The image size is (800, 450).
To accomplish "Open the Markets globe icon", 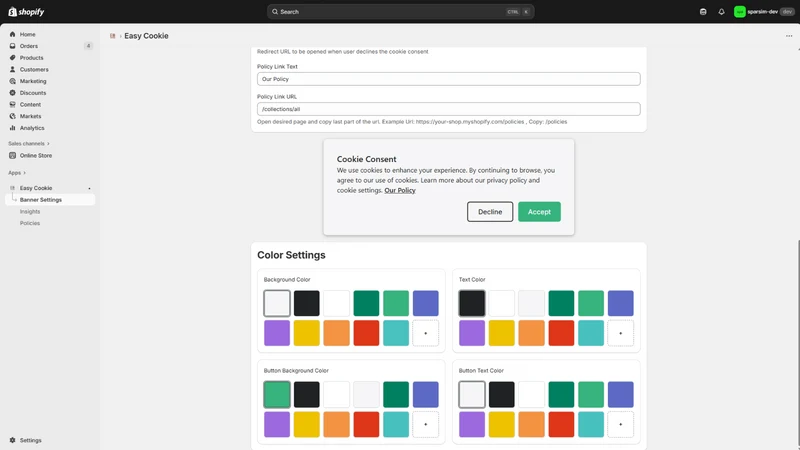I will 12,116.
